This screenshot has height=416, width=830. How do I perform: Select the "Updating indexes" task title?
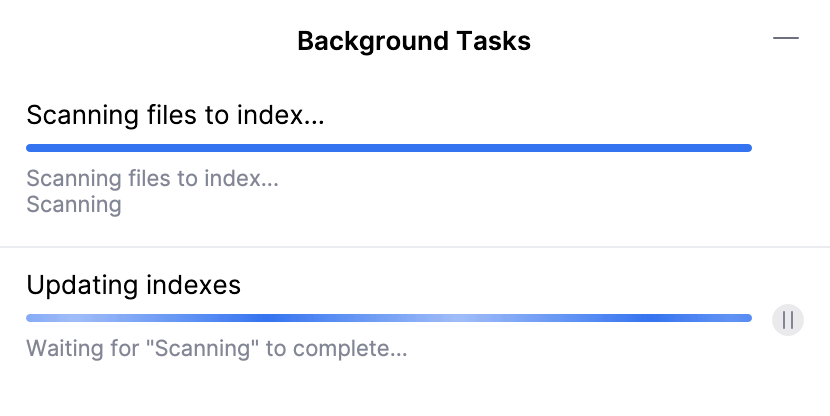pos(134,285)
